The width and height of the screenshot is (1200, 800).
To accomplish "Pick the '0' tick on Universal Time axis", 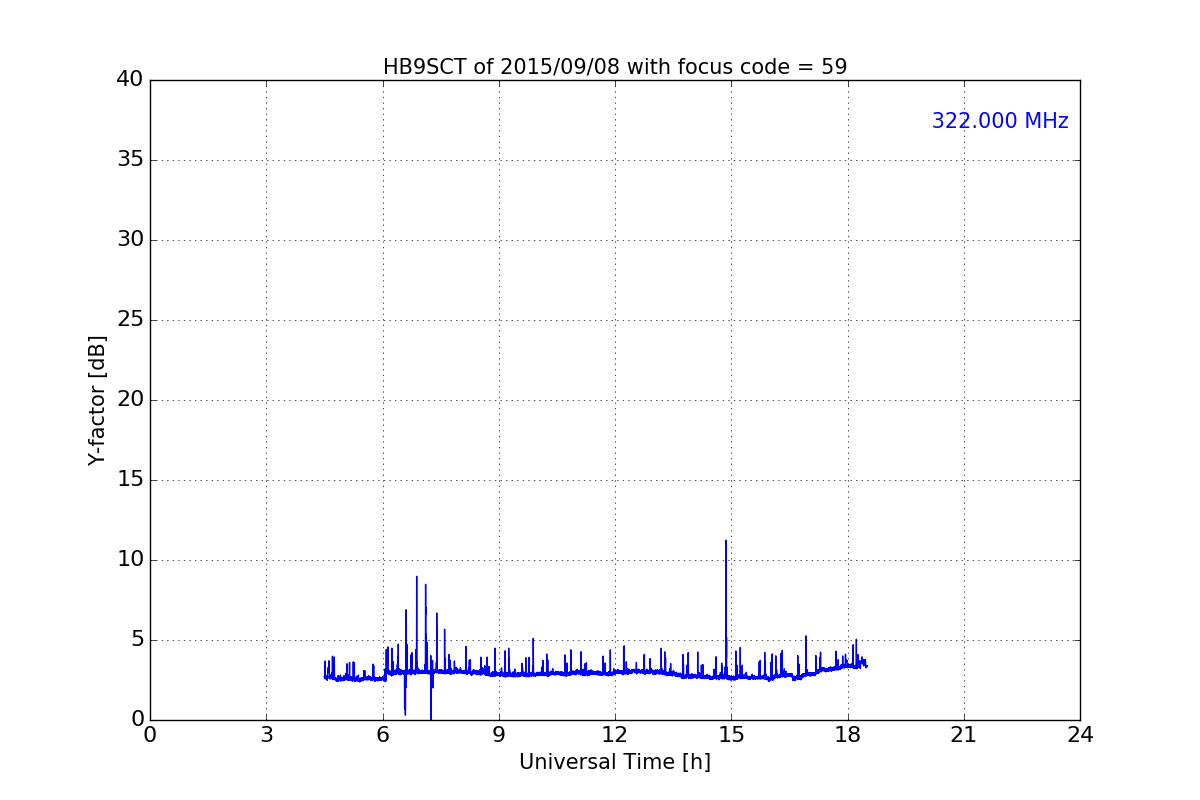I will 150,735.
